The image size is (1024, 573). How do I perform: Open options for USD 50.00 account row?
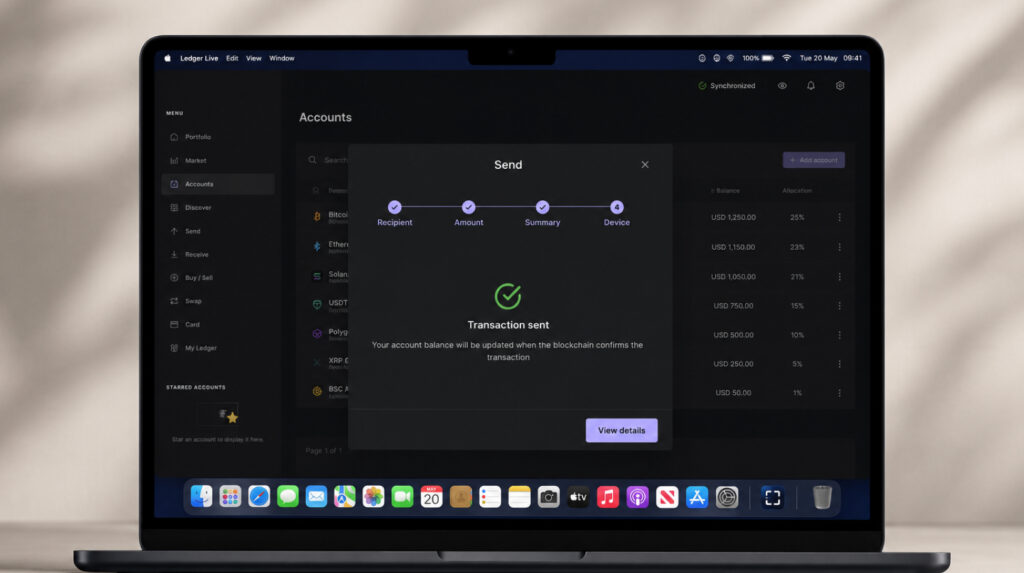coord(839,393)
